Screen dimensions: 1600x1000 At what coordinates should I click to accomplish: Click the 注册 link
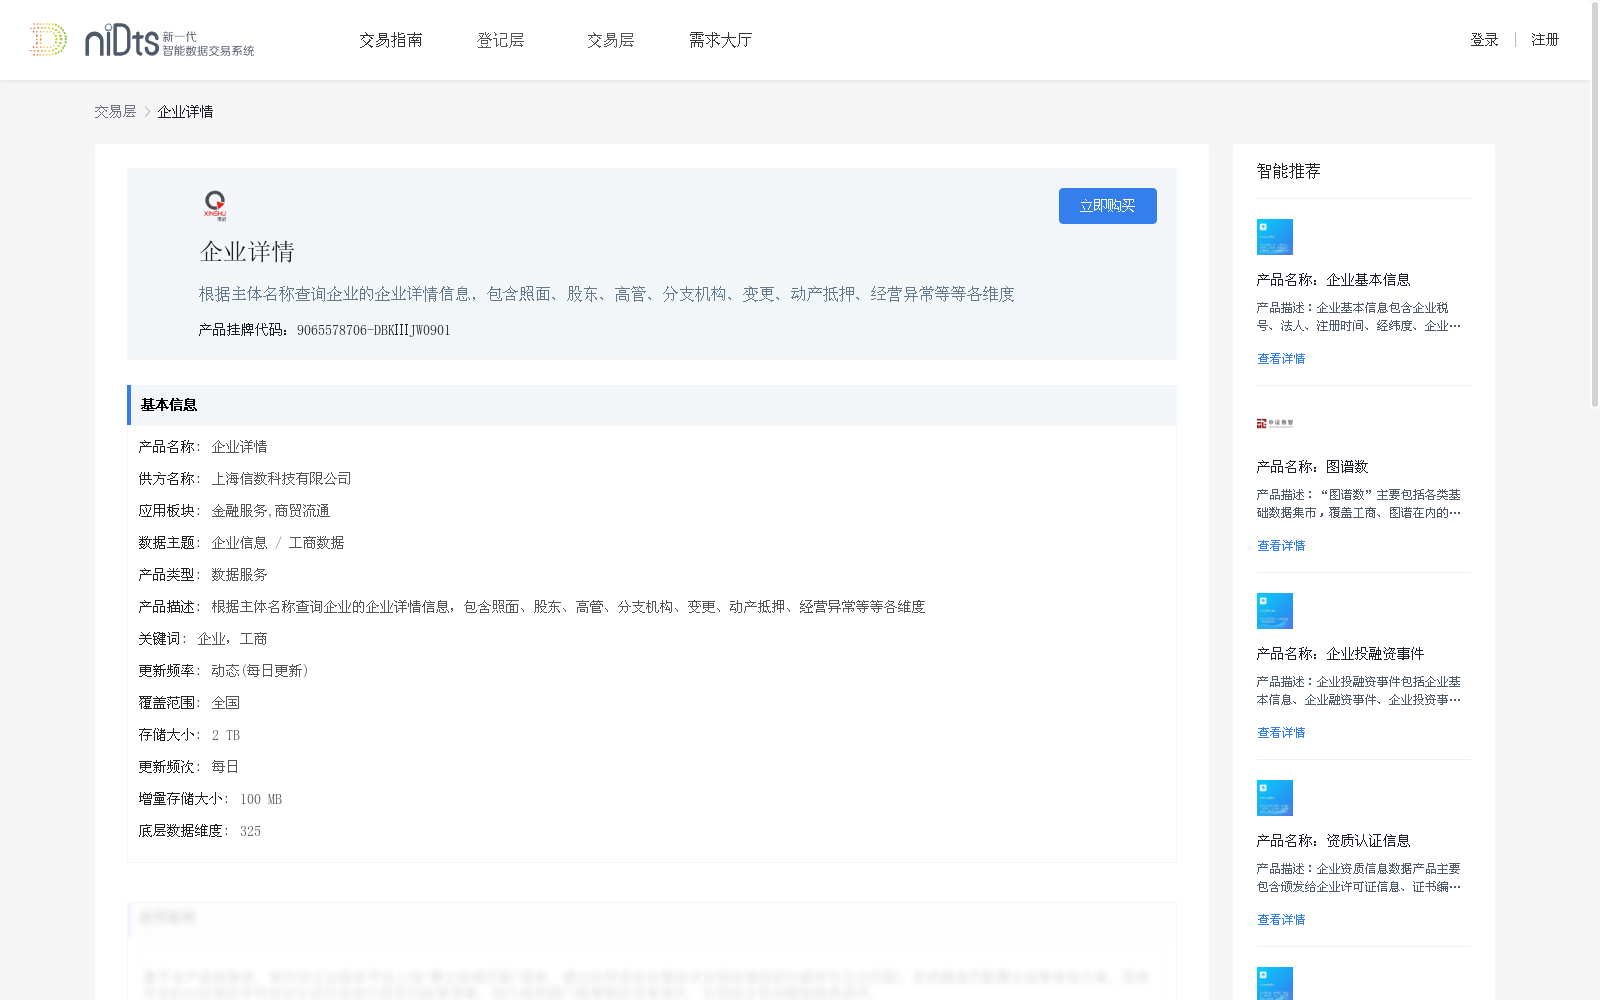(x=1545, y=40)
